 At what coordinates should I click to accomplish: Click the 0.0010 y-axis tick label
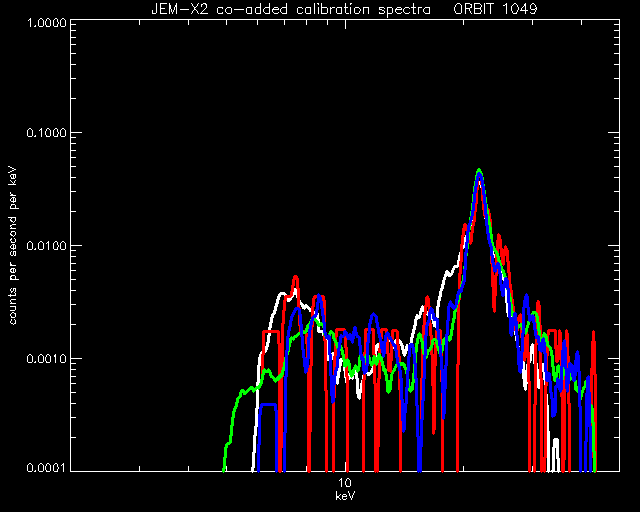pos(46,359)
